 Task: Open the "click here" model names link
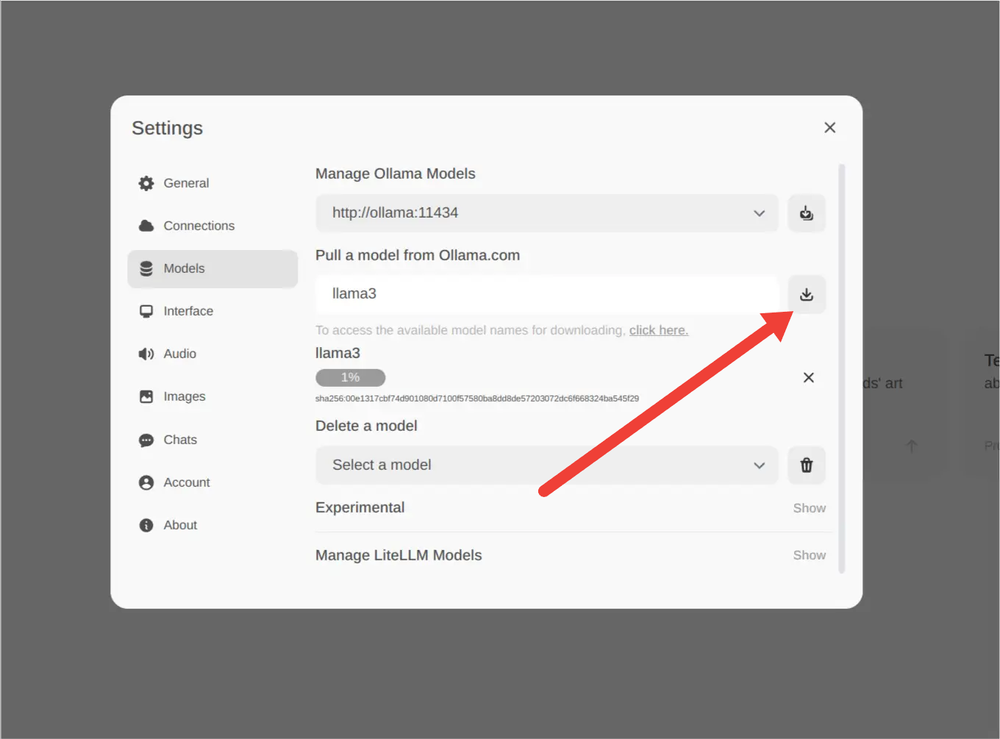[x=658, y=330]
